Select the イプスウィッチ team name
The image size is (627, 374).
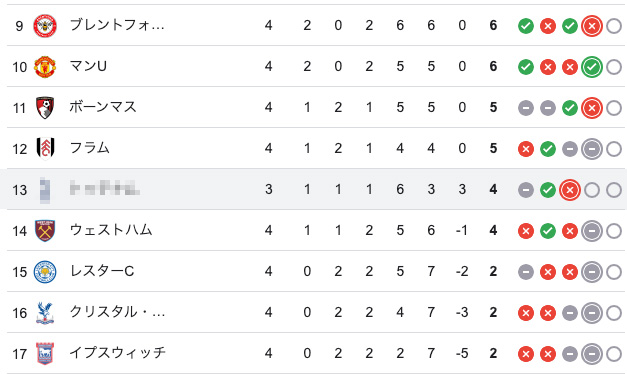click(x=118, y=353)
